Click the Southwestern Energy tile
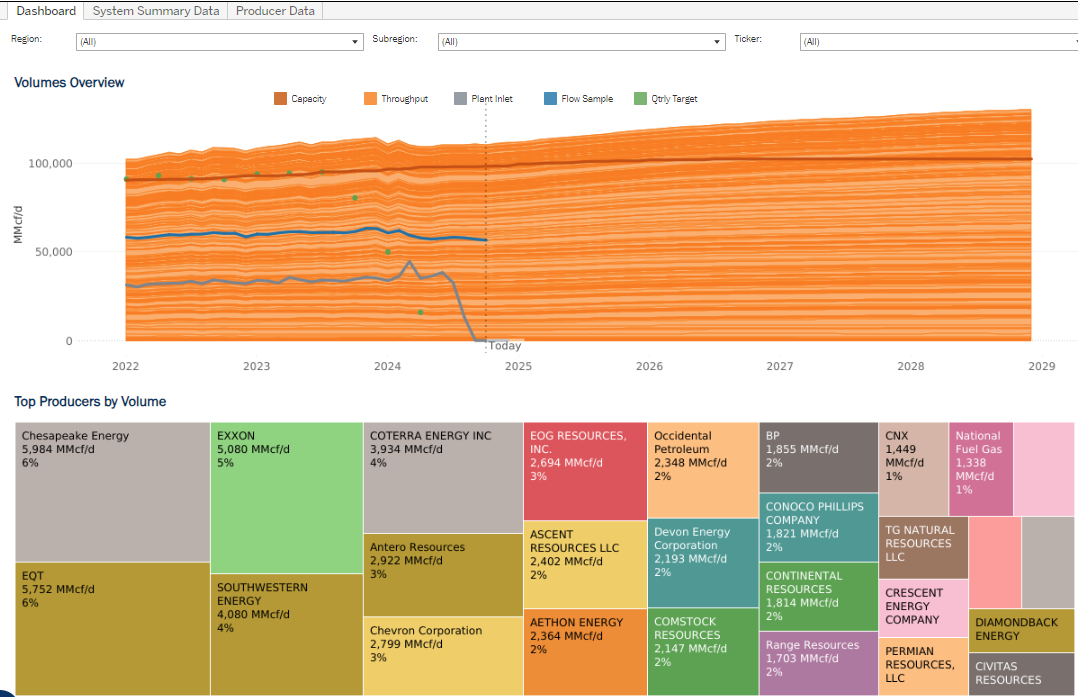 (287, 634)
